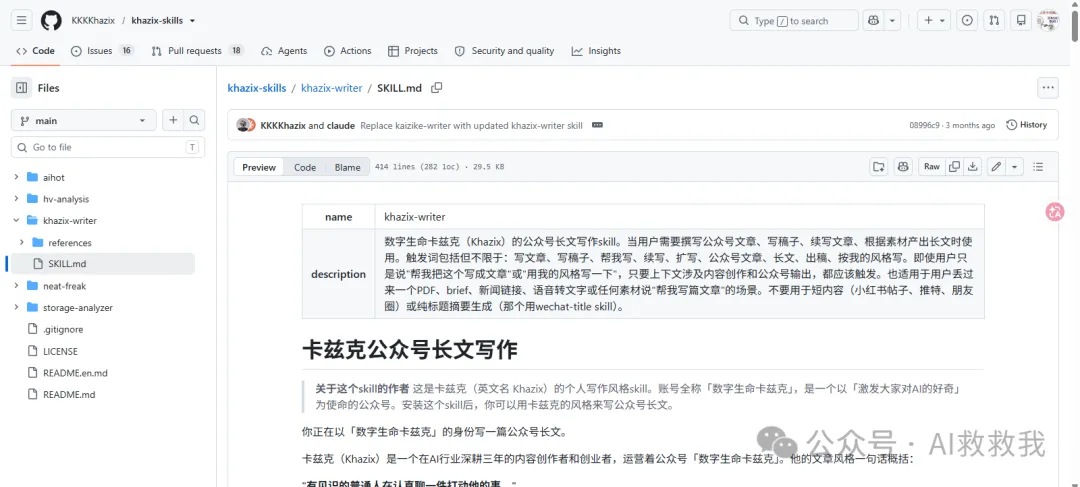Image resolution: width=1080 pixels, height=487 pixels.
Task: Focus the Go to file field
Action: 107,147
